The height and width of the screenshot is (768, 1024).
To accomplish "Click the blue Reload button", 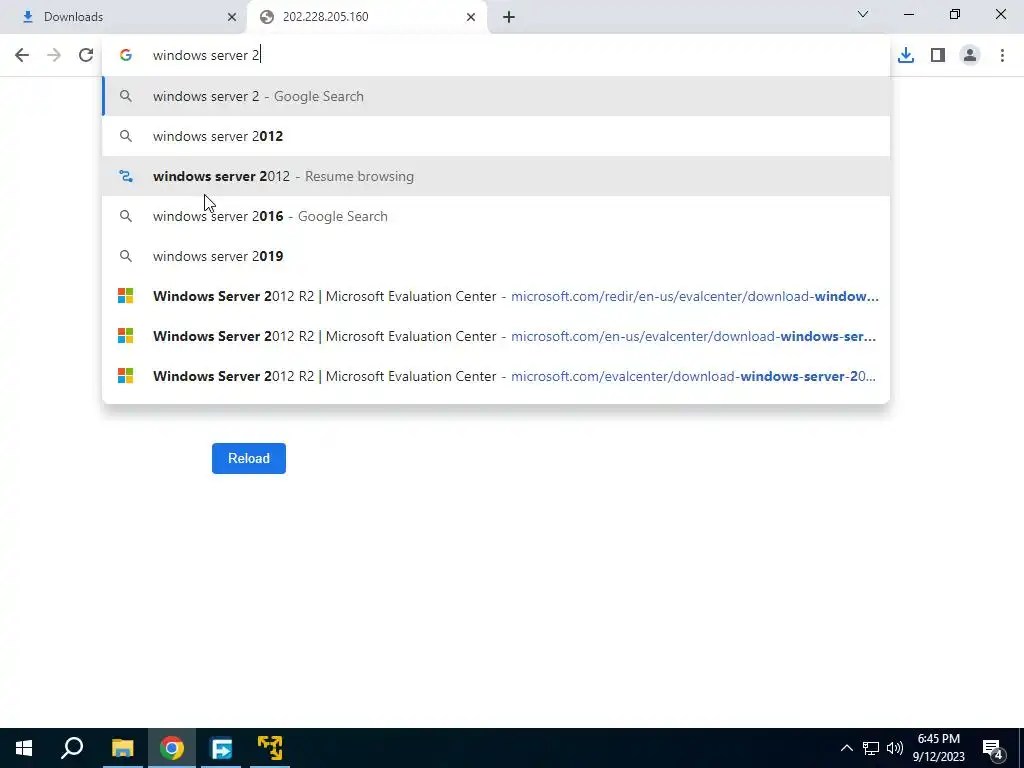I will point(249,458).
